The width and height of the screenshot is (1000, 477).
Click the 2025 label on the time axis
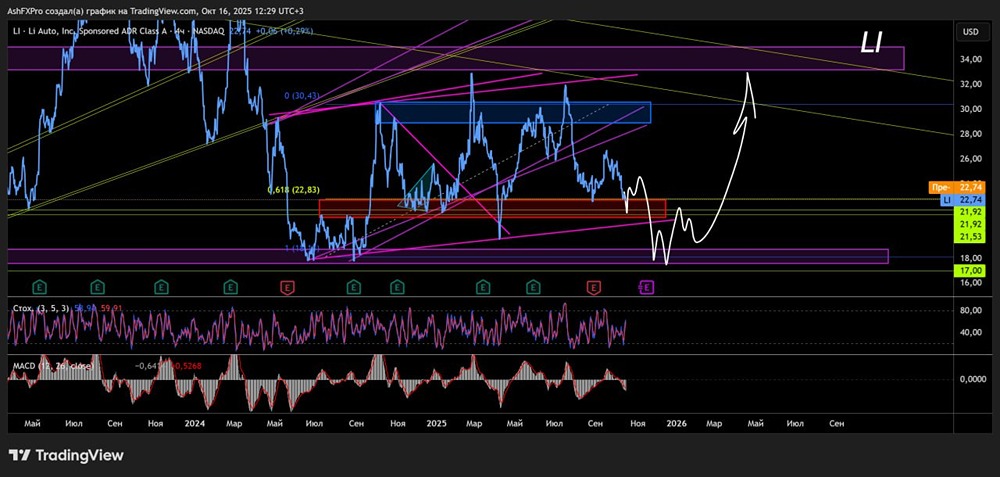click(437, 423)
